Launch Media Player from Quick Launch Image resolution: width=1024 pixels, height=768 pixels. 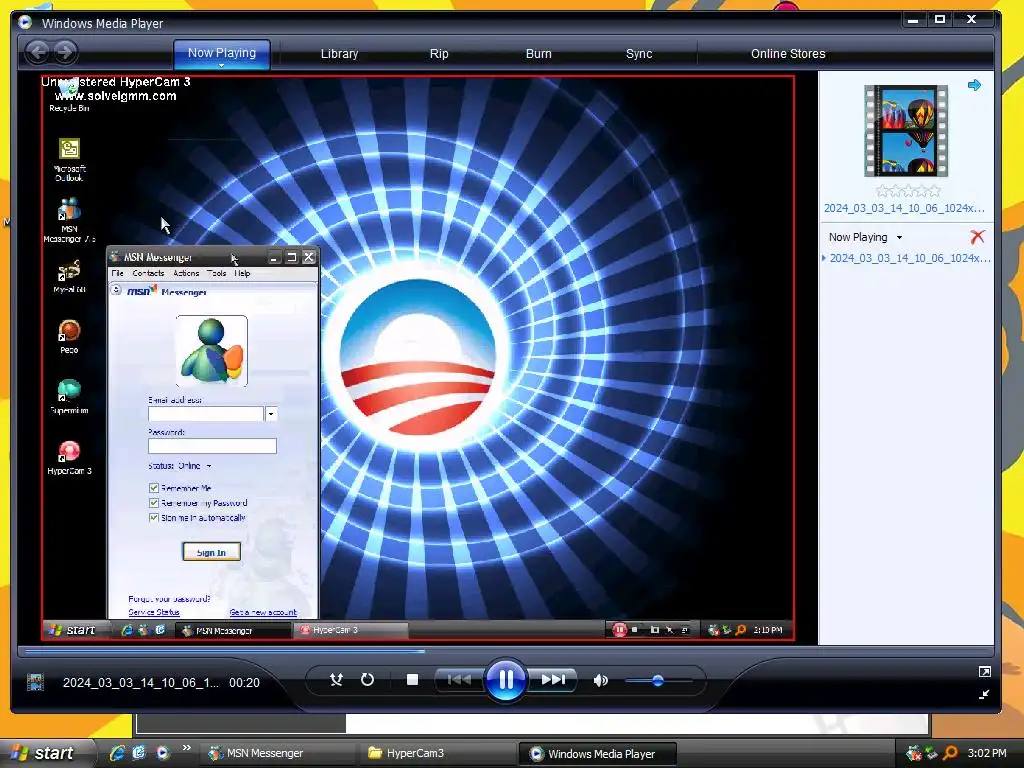[x=163, y=753]
